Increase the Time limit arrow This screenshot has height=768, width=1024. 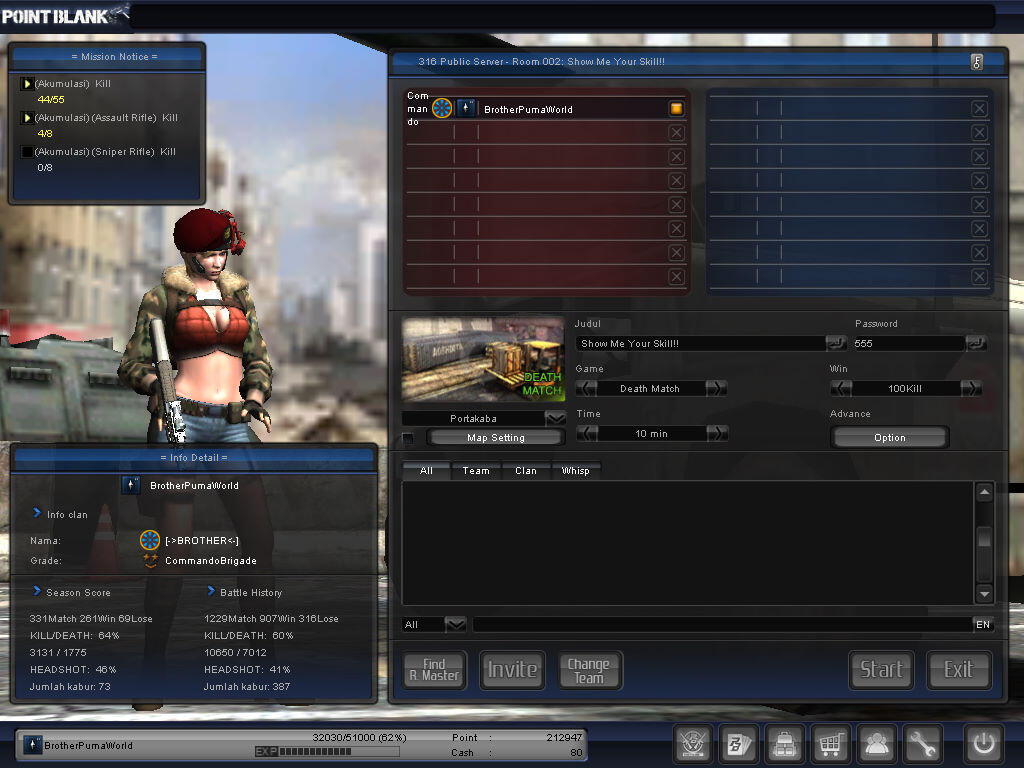[717, 433]
